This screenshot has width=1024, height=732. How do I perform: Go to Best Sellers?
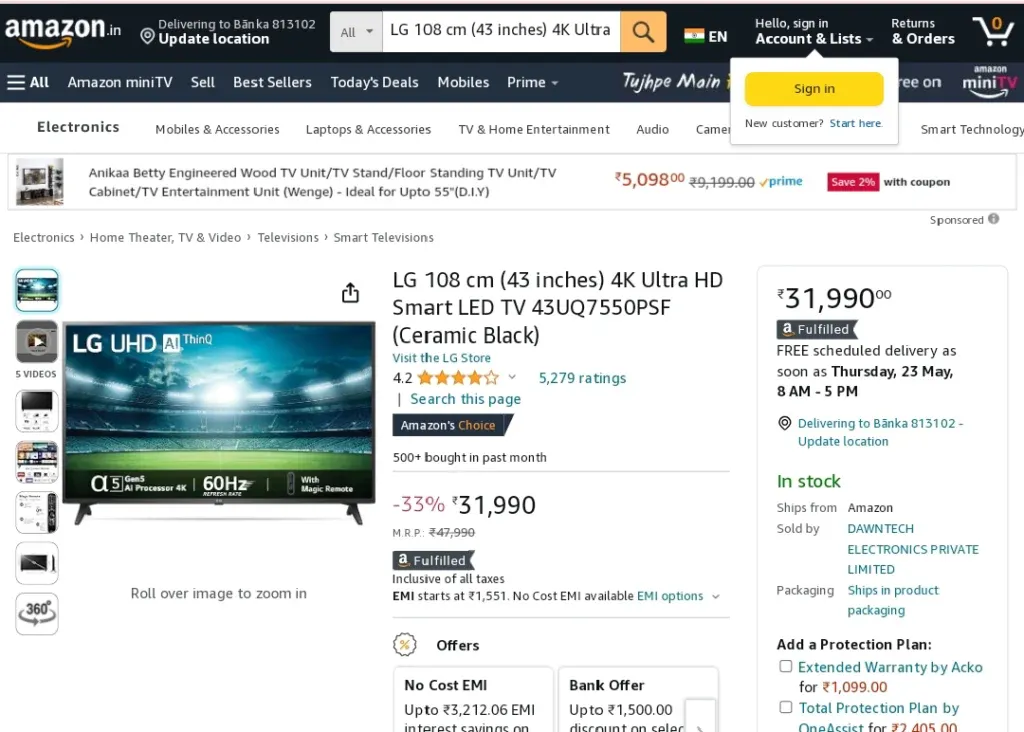coord(272,82)
